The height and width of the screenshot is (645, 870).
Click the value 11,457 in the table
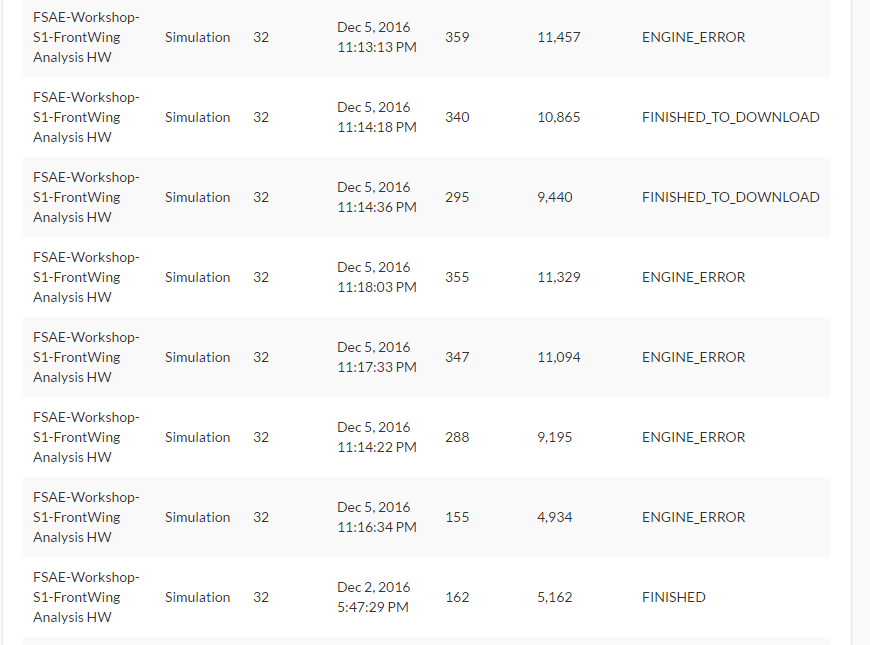(x=558, y=37)
